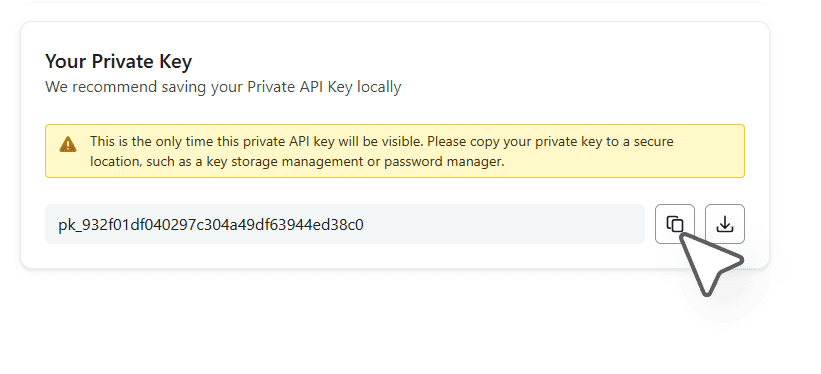Click the "Private API Key locally" subtitle words

324,86
